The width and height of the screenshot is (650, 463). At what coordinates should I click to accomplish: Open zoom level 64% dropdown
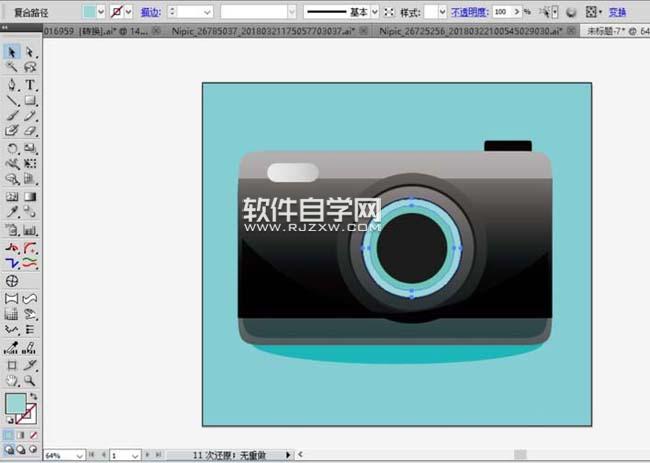[80, 456]
